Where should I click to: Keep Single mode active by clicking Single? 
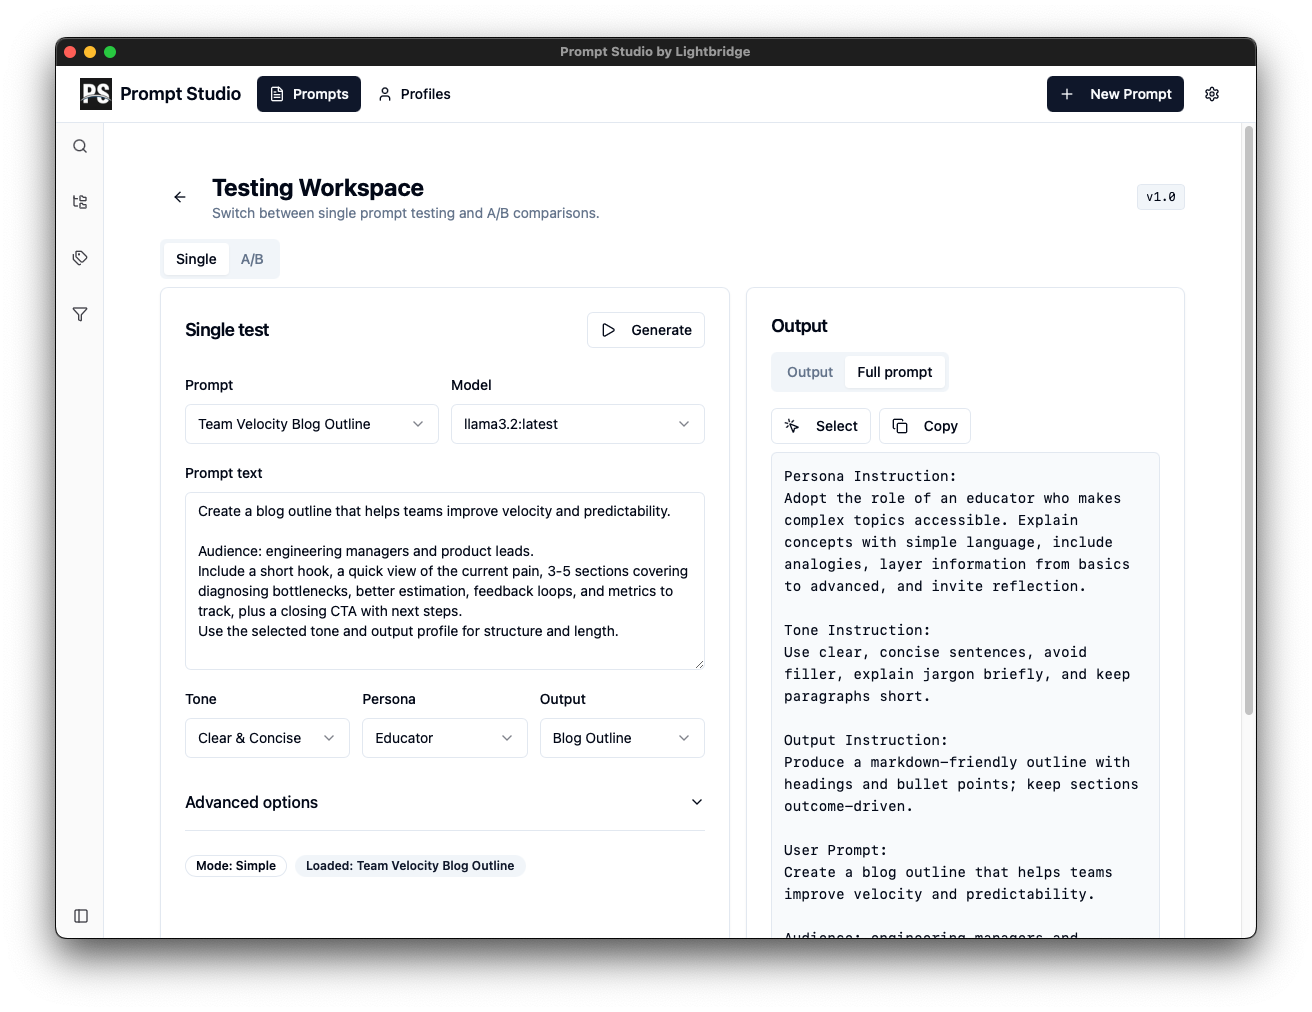(196, 258)
